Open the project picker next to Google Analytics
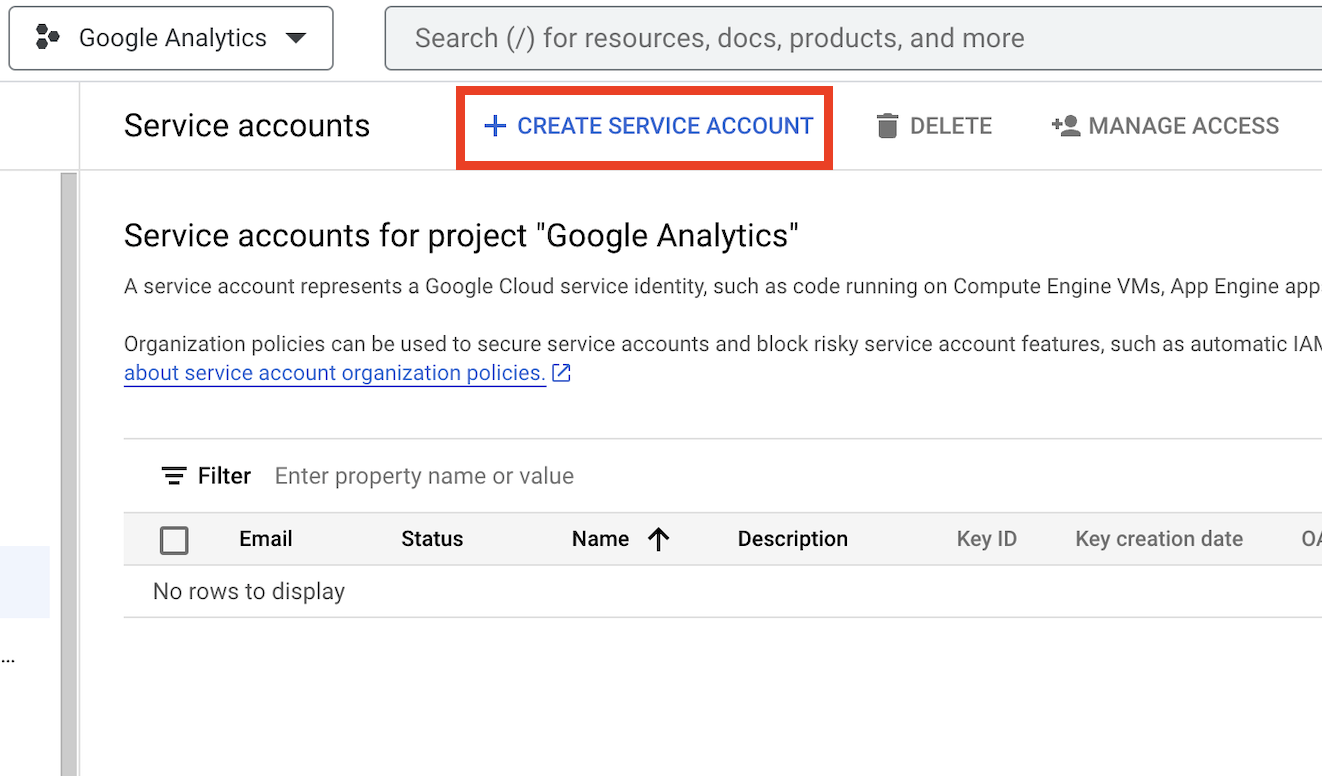The width and height of the screenshot is (1322, 776). click(297, 37)
